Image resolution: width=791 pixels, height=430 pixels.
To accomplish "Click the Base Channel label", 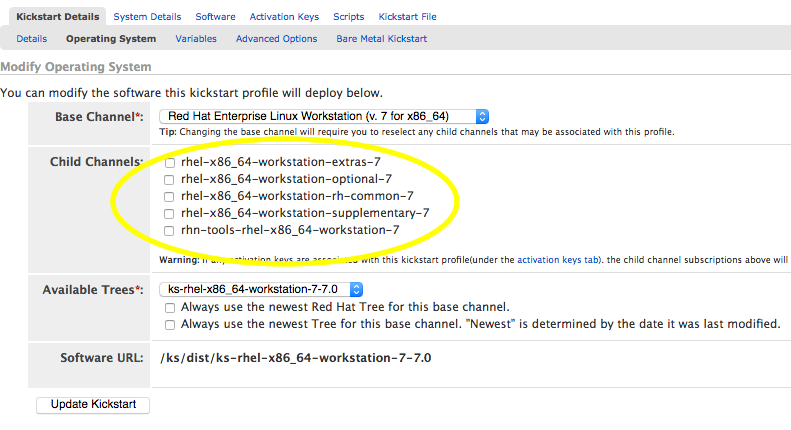I will point(99,117).
